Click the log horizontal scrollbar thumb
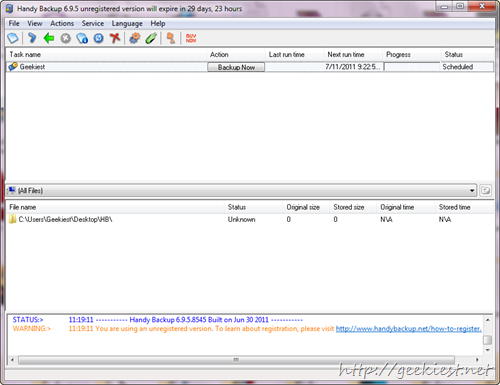500x385 pixels. coord(236,360)
